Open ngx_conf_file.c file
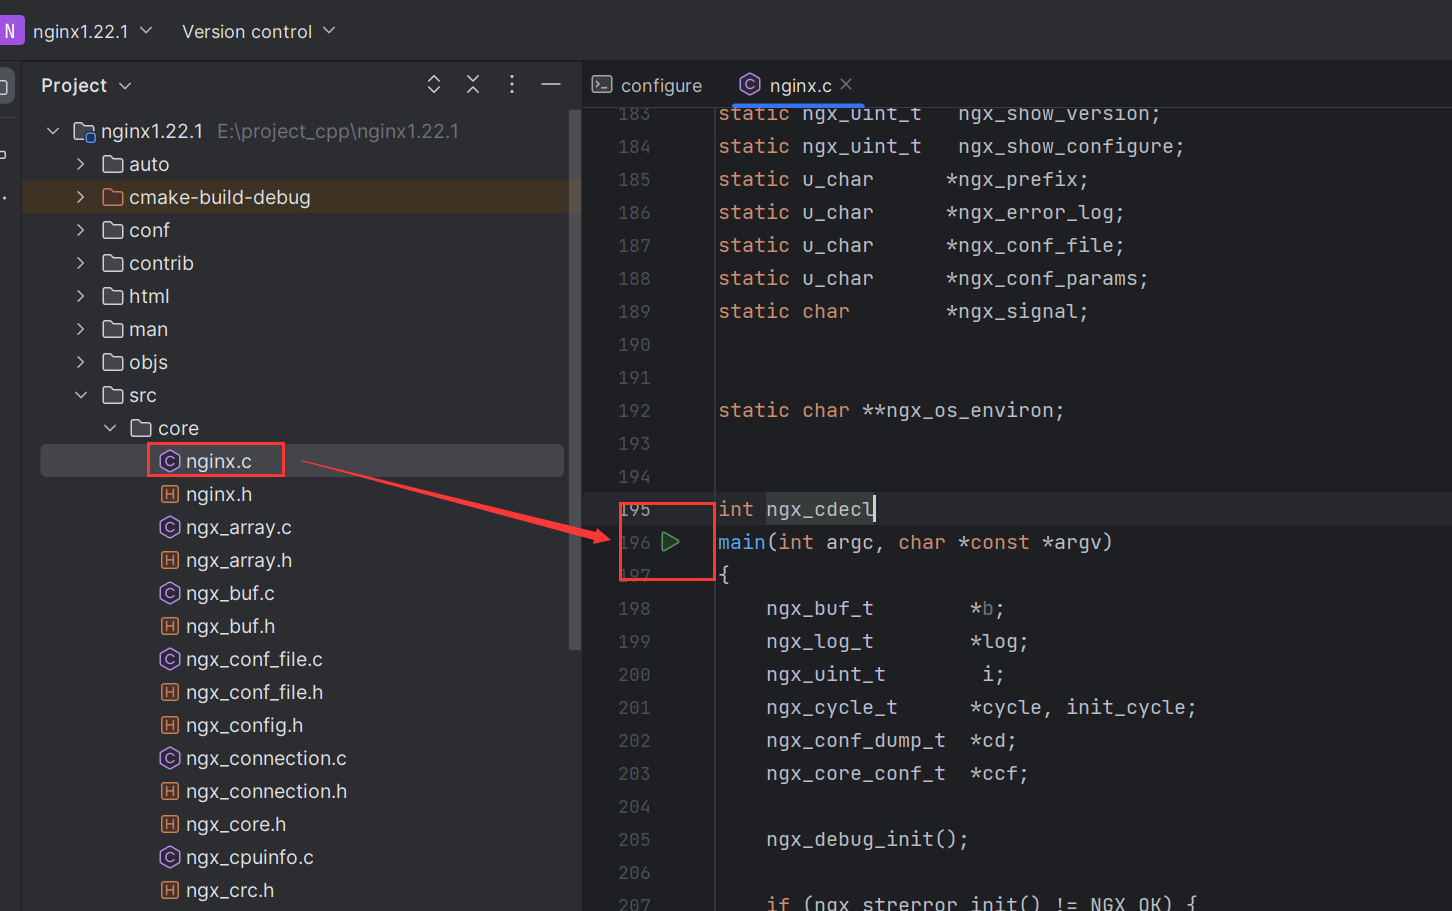1452x911 pixels. pyautogui.click(x=254, y=659)
